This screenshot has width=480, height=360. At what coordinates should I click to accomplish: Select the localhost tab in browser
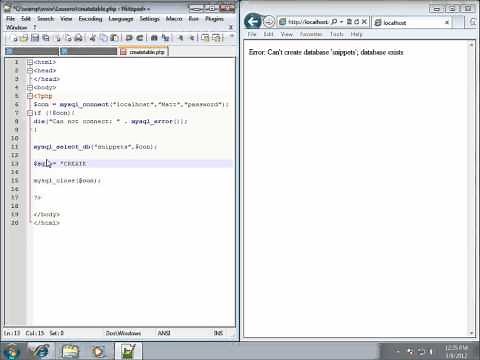(412, 23)
